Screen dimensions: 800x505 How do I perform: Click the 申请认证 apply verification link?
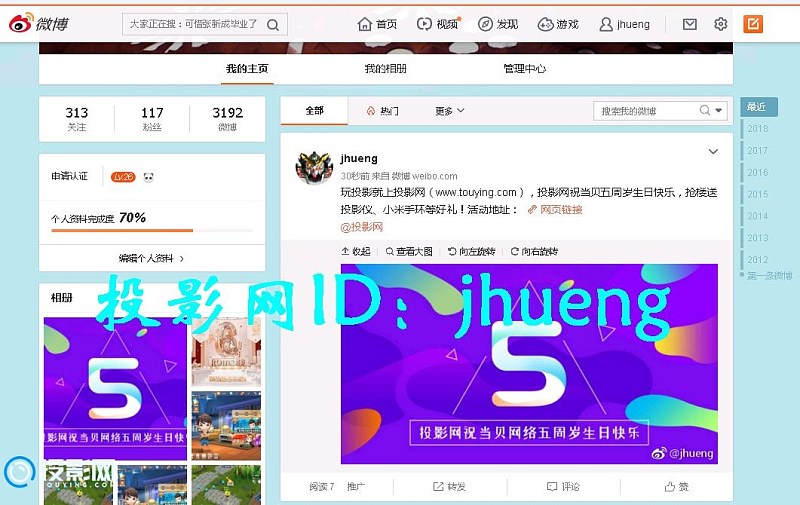[x=69, y=176]
